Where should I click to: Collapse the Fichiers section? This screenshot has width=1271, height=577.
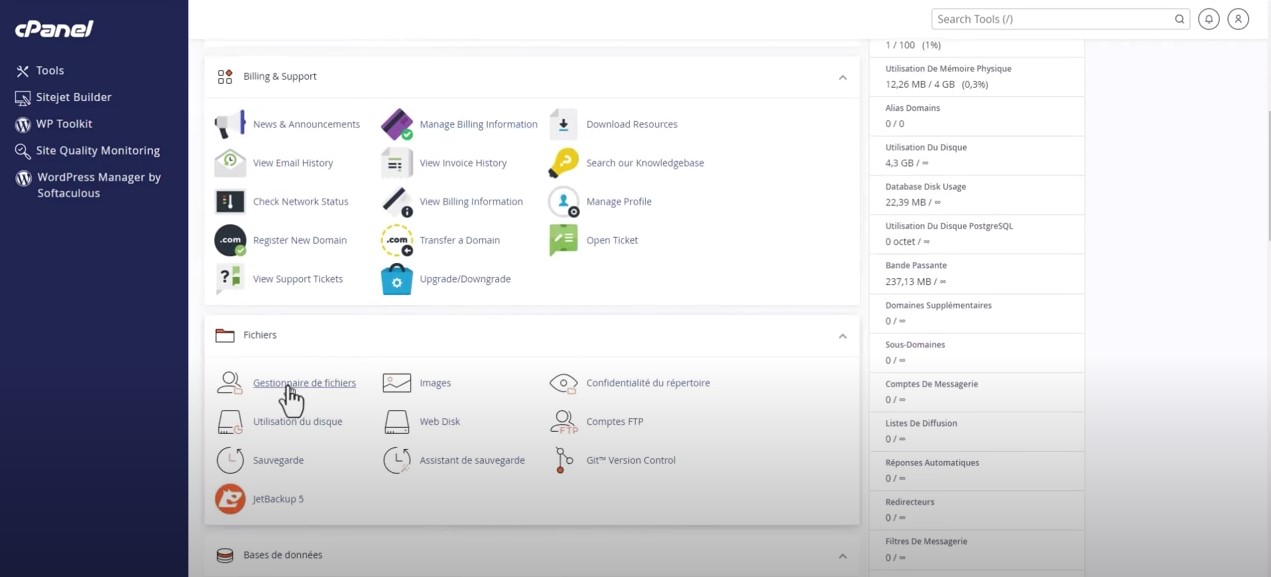point(842,336)
